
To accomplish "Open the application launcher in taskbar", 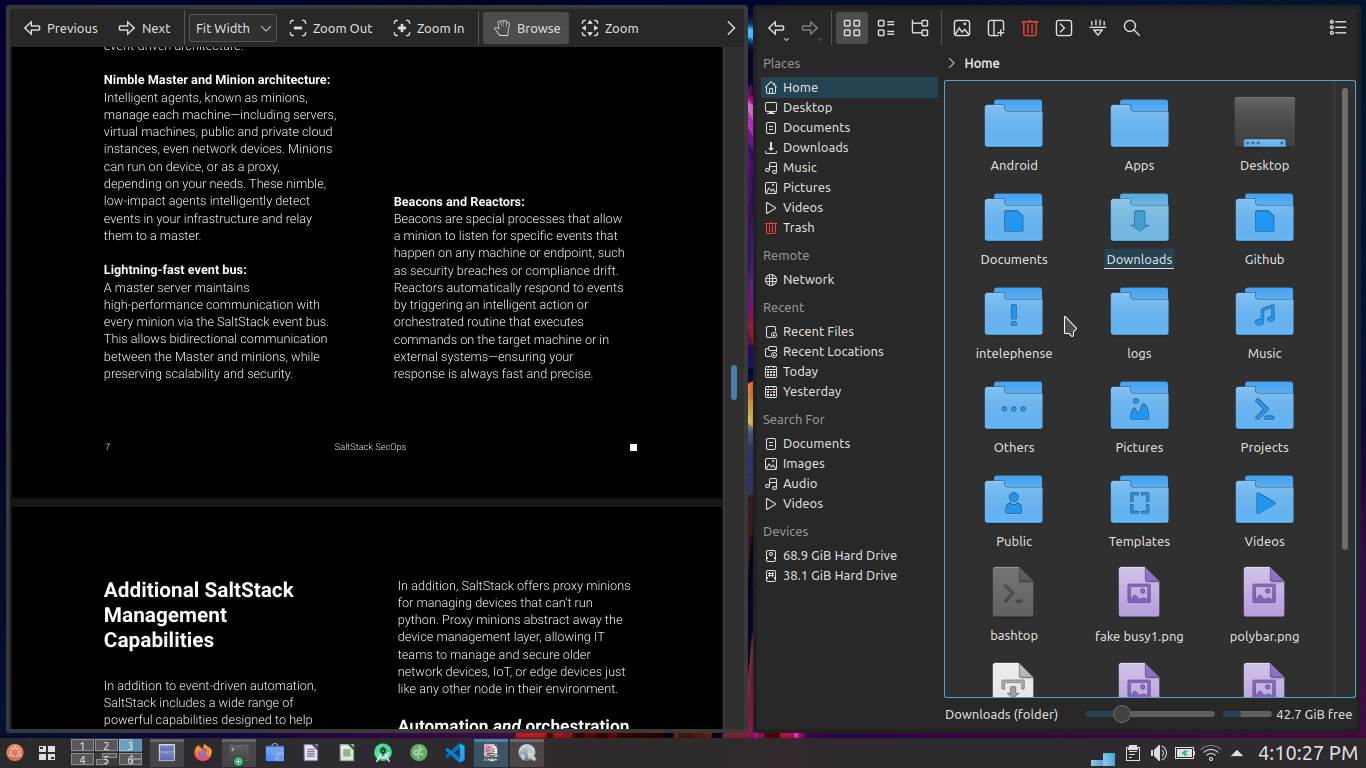I will pyautogui.click(x=14, y=753).
